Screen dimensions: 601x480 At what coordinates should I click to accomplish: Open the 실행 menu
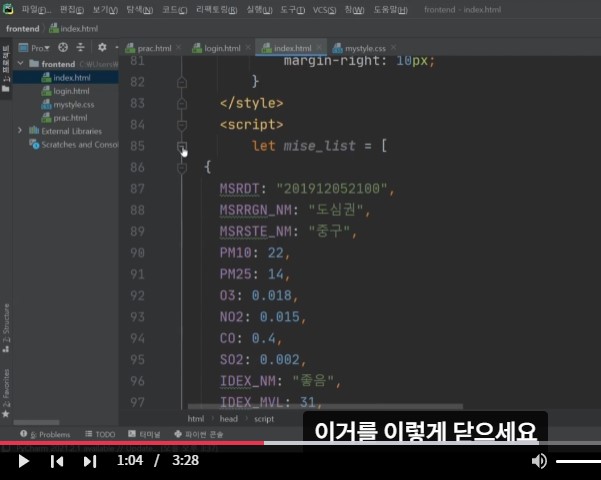(x=259, y=10)
